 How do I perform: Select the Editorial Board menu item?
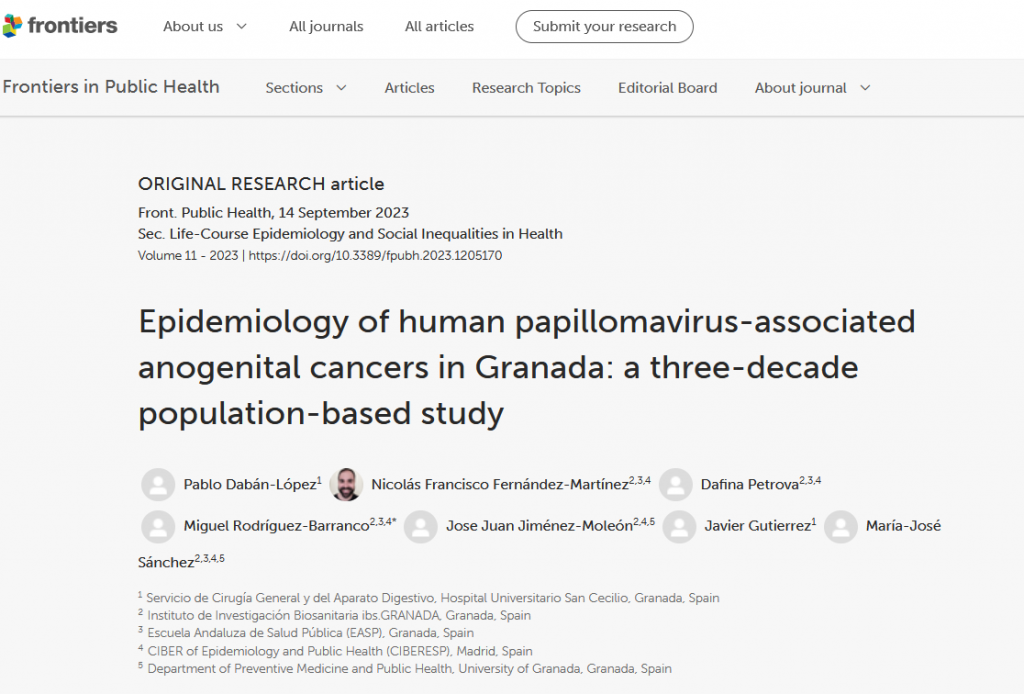click(x=667, y=88)
